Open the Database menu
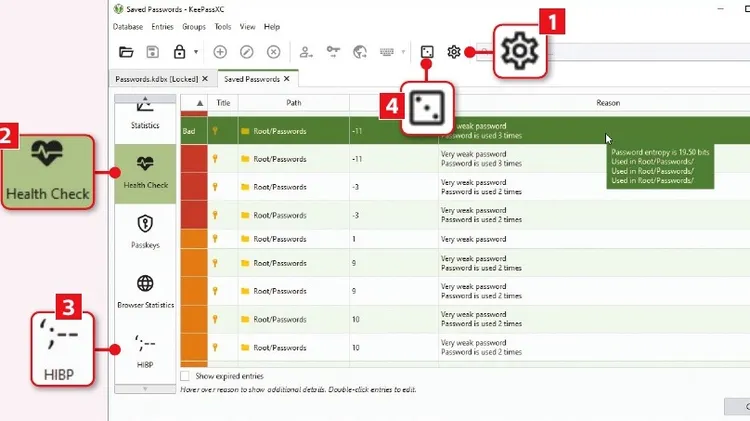Screen dimensions: 750x421 128,27
